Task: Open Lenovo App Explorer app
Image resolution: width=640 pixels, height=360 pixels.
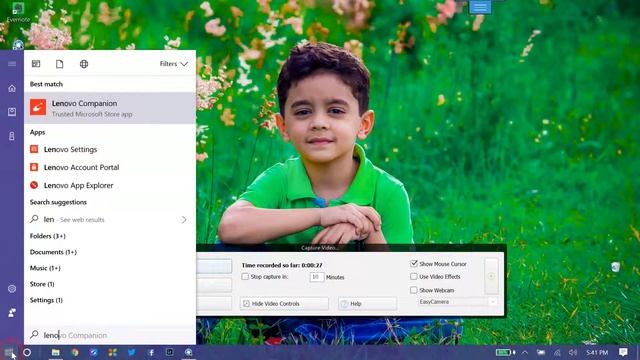Action: pyautogui.click(x=110, y=185)
